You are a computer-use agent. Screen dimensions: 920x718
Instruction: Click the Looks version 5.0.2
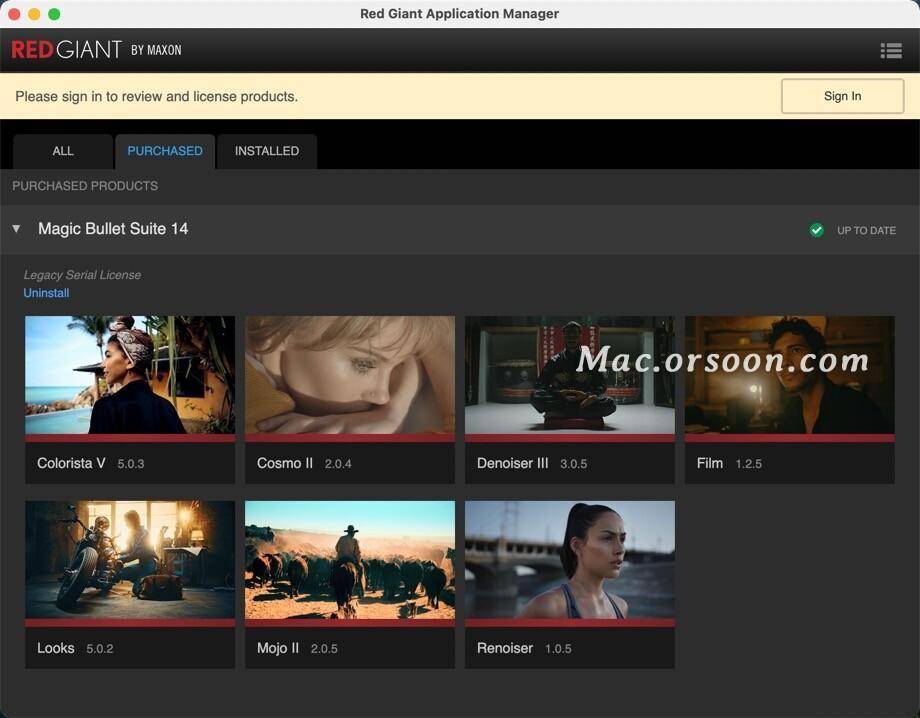[100, 649]
